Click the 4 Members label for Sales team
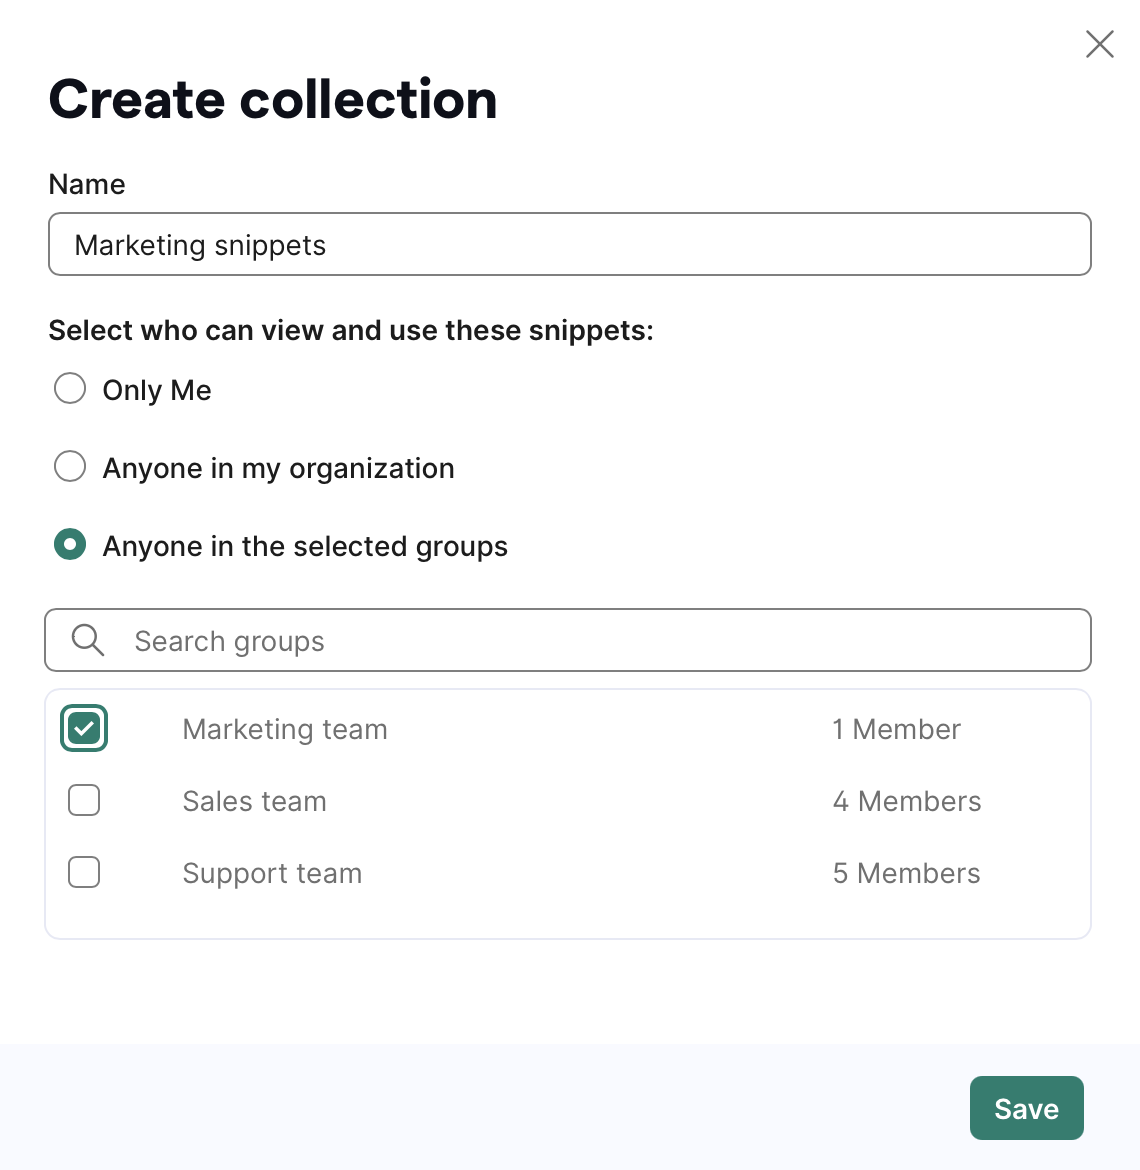The width and height of the screenshot is (1140, 1170). coord(907,801)
